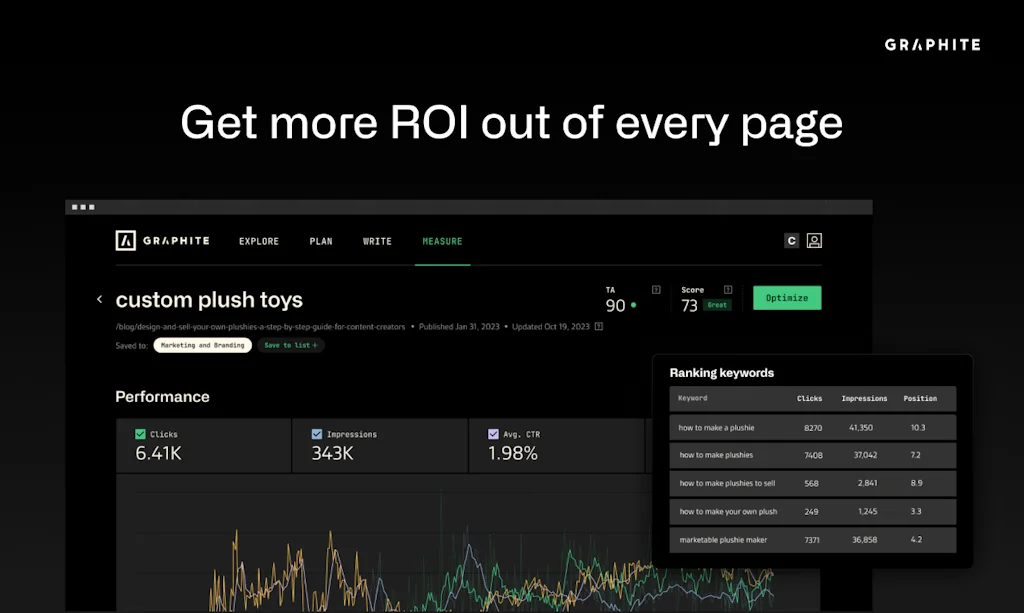
Task: Click the GRAPHITE wordmark in the top corner
Action: (x=931, y=44)
